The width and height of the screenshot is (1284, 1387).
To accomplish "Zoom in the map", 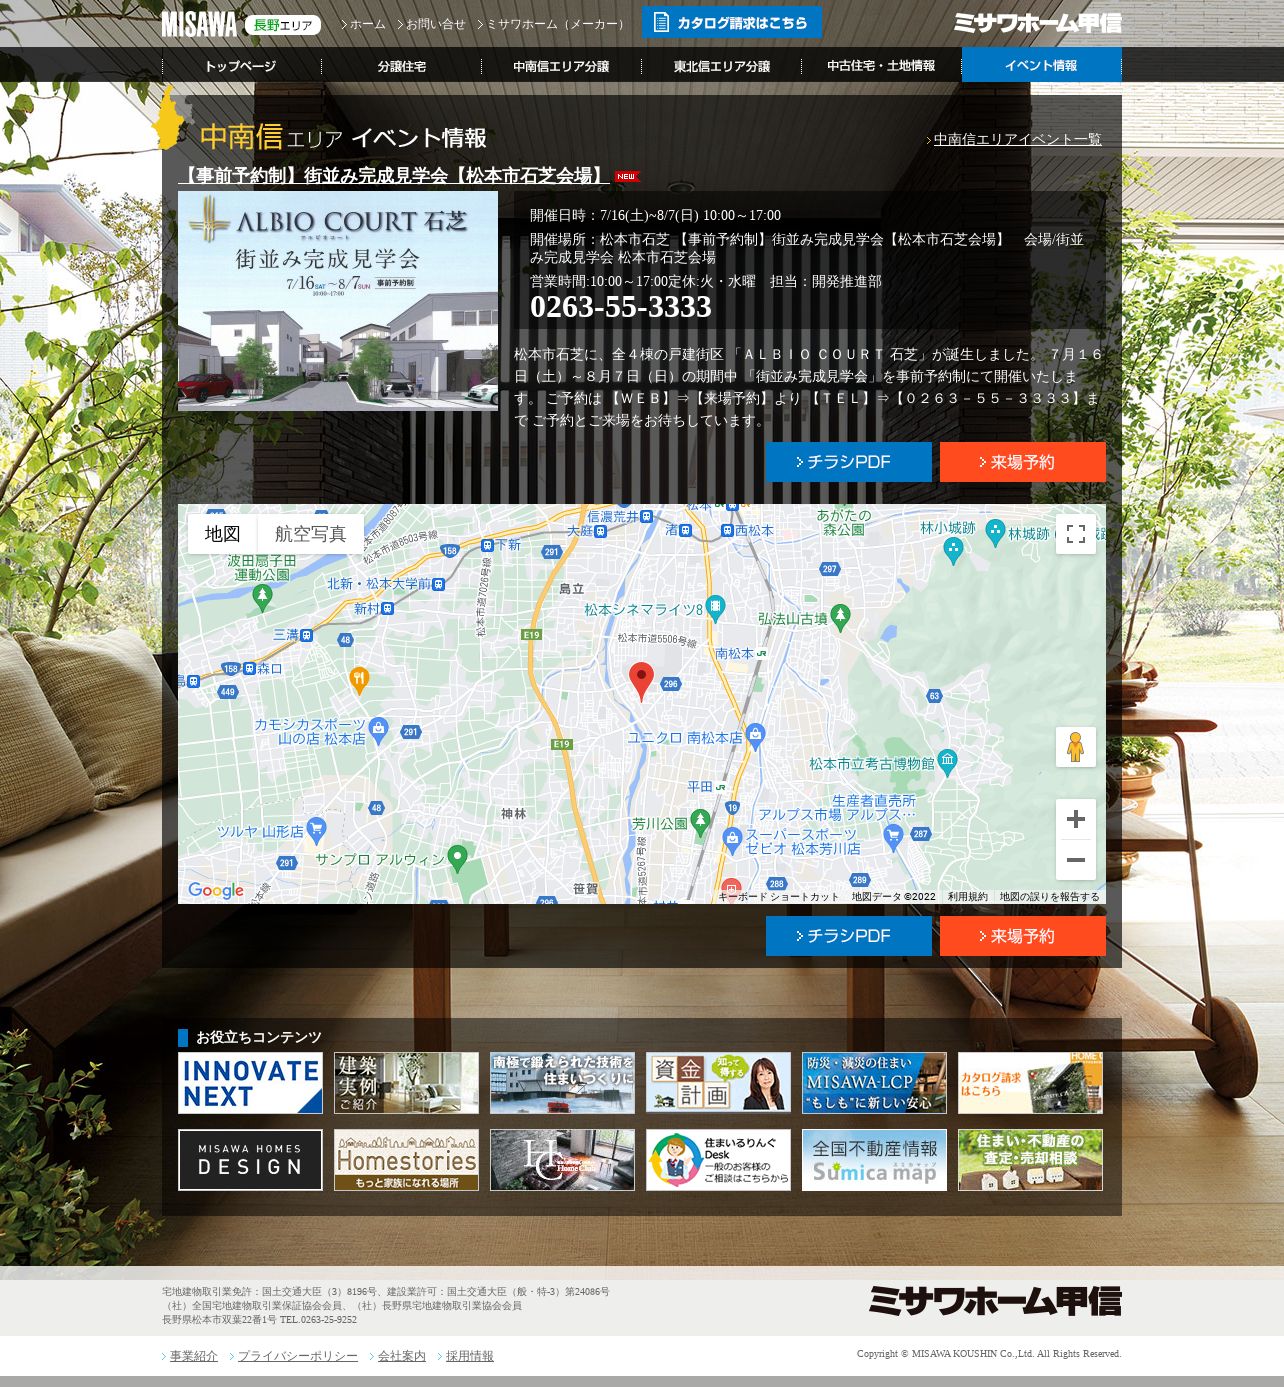I will [1076, 819].
